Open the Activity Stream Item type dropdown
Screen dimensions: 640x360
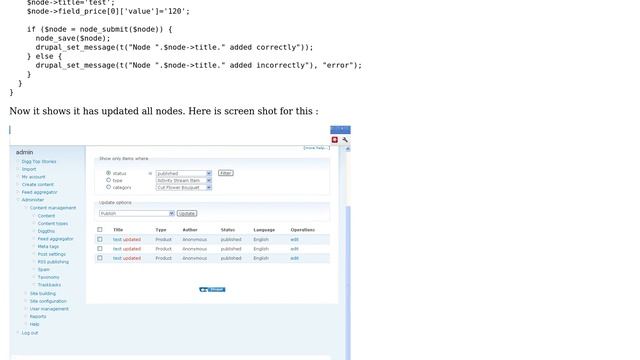point(184,180)
